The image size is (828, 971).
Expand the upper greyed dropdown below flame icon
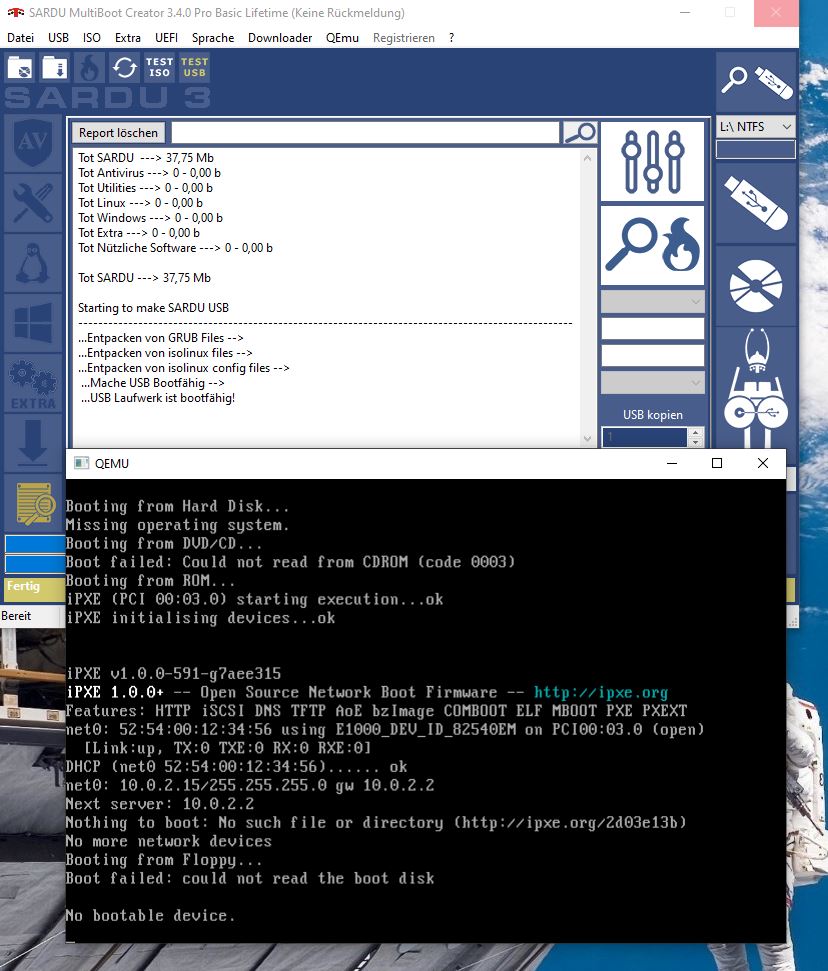652,302
